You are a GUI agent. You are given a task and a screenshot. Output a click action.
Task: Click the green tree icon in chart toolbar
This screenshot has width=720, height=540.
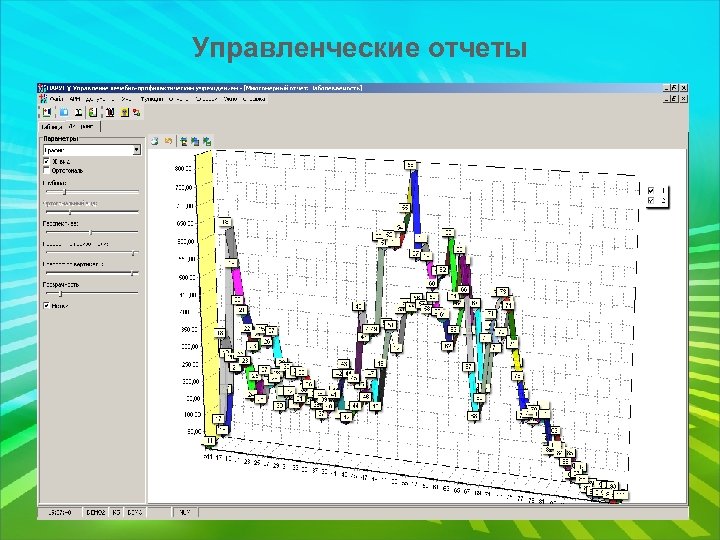[x=184, y=141]
